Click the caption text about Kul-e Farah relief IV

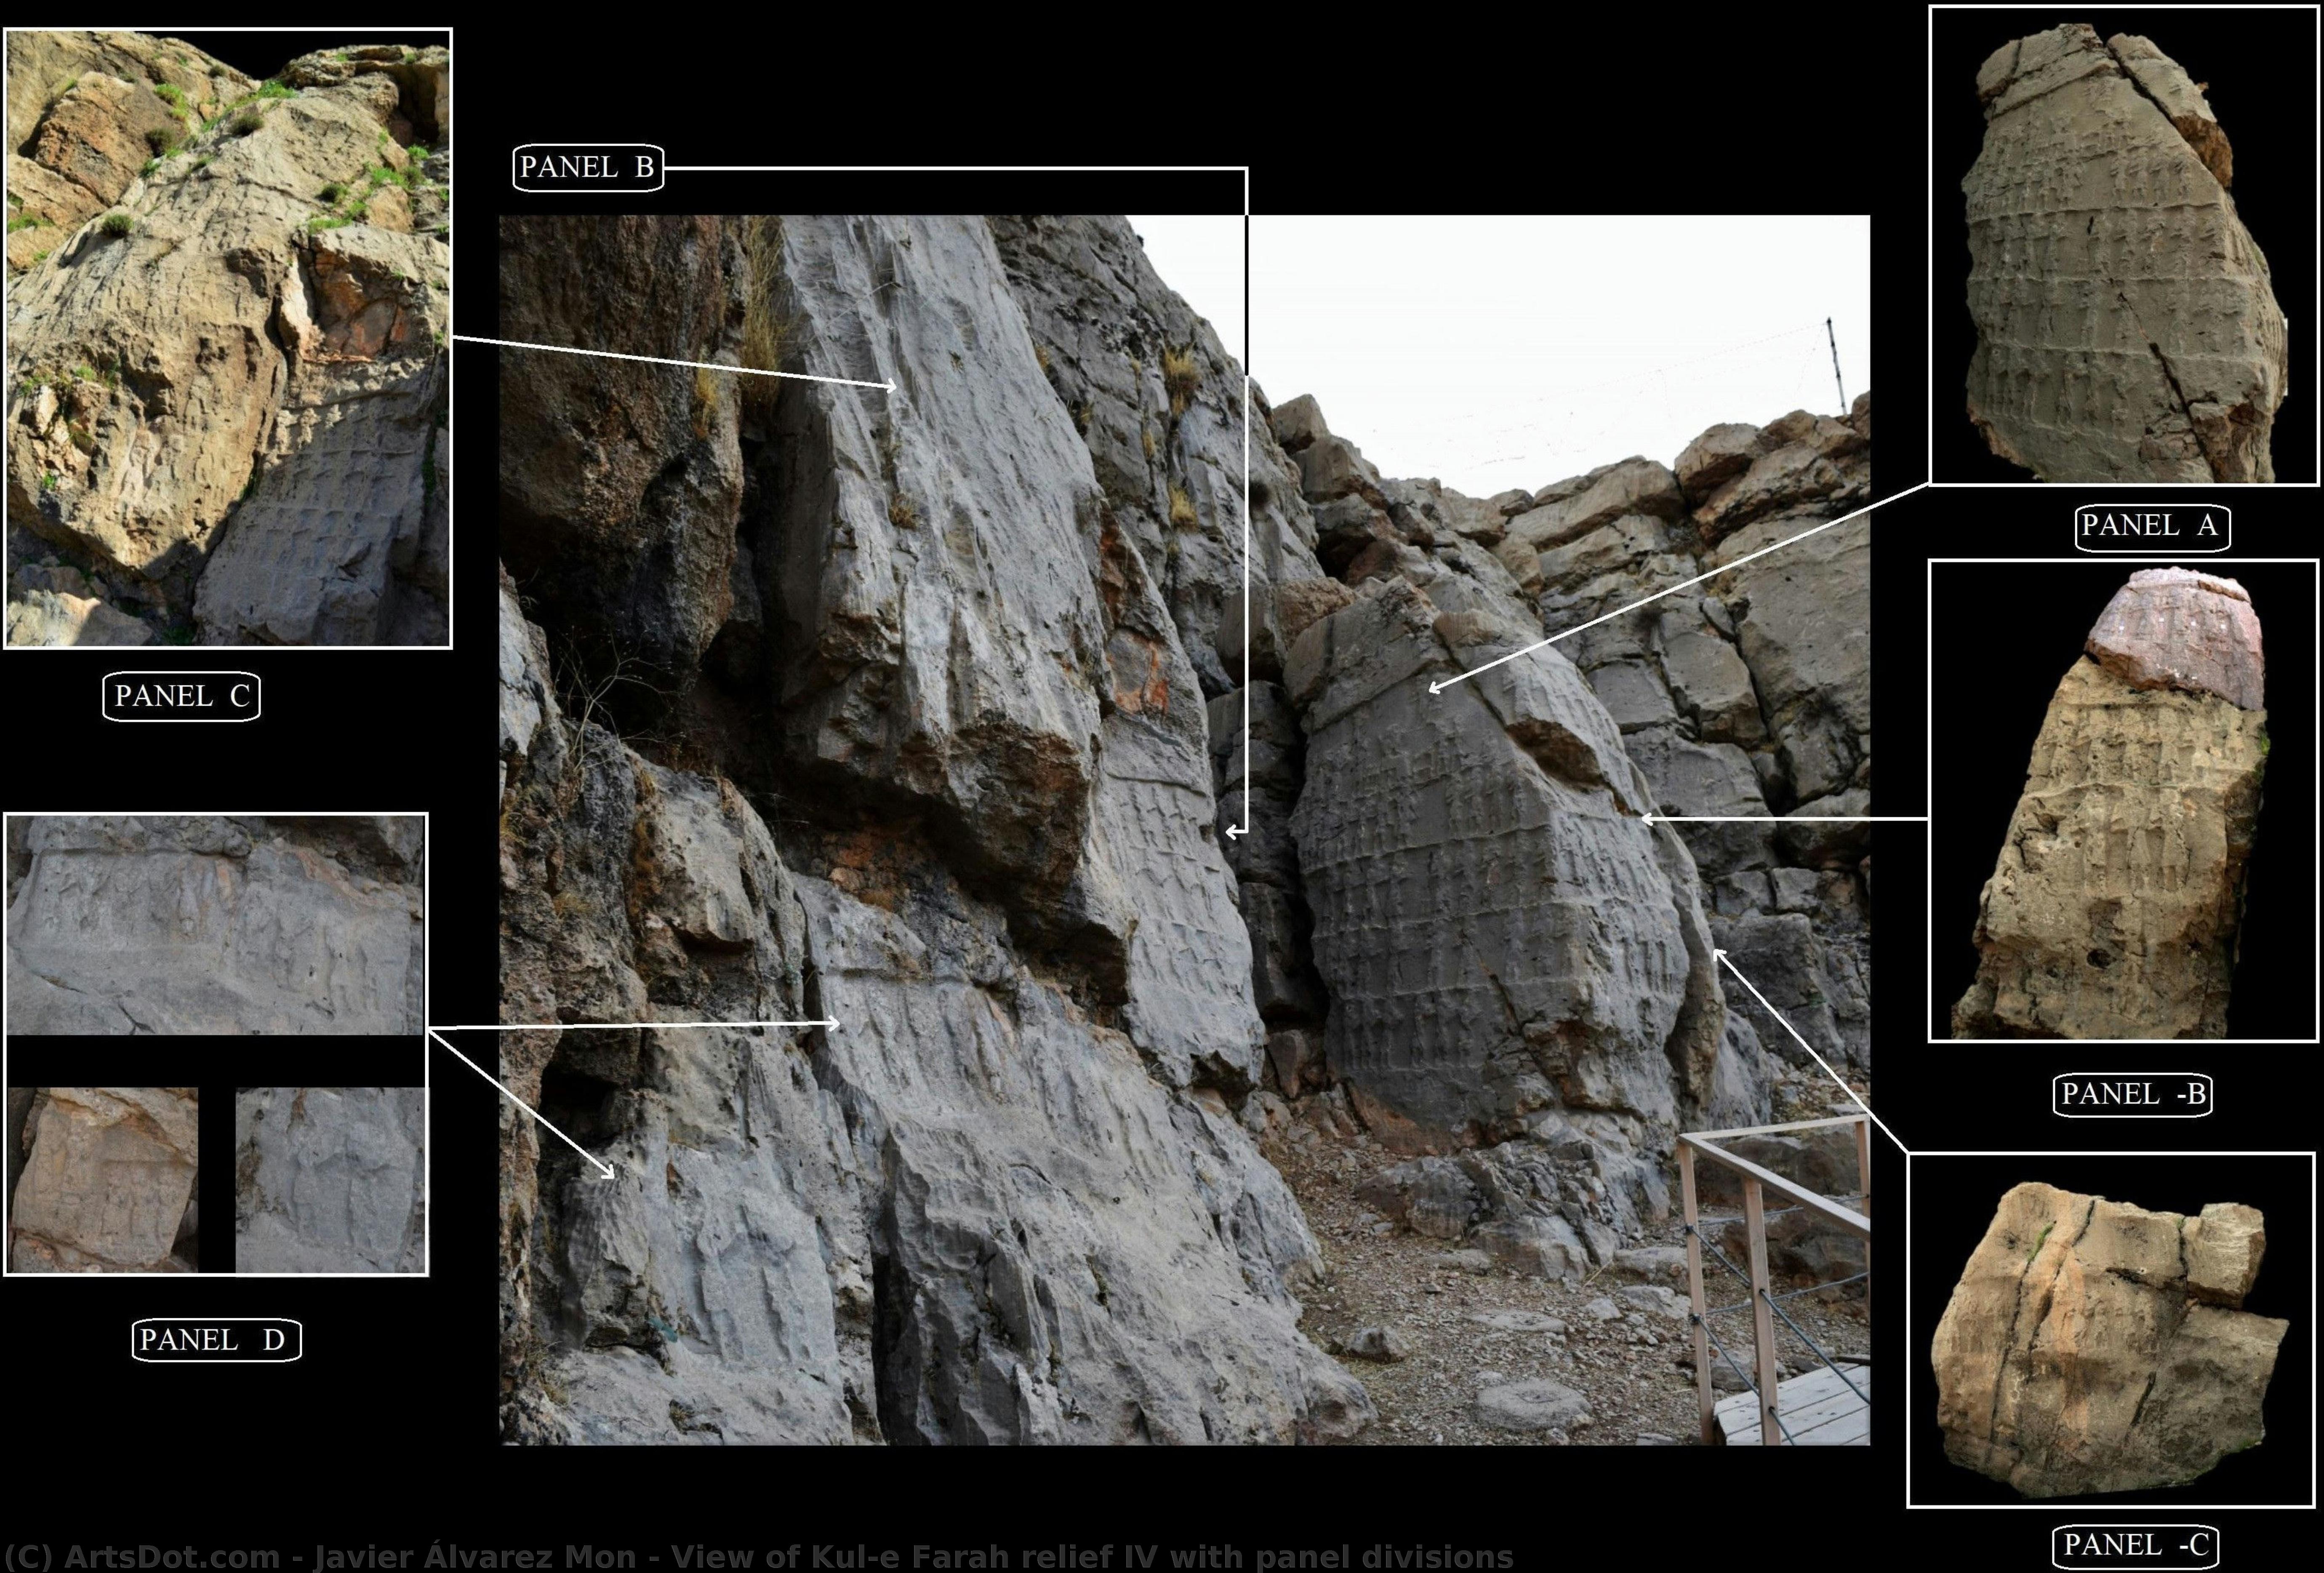759,1557
